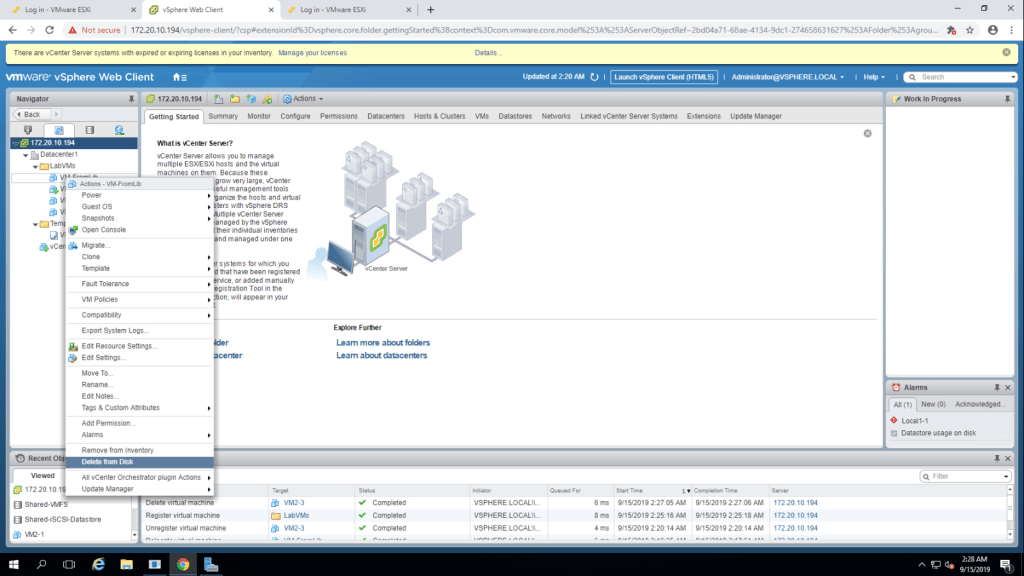Click the Chrome icon in the taskbar
Viewport: 1024px width, 576px height.
tap(182, 565)
